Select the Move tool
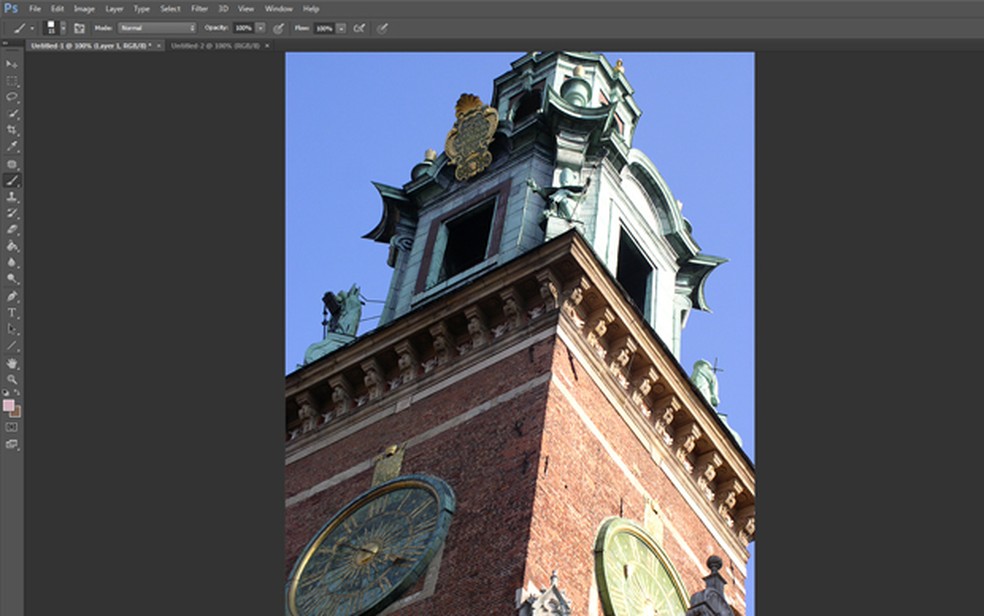 (12, 64)
